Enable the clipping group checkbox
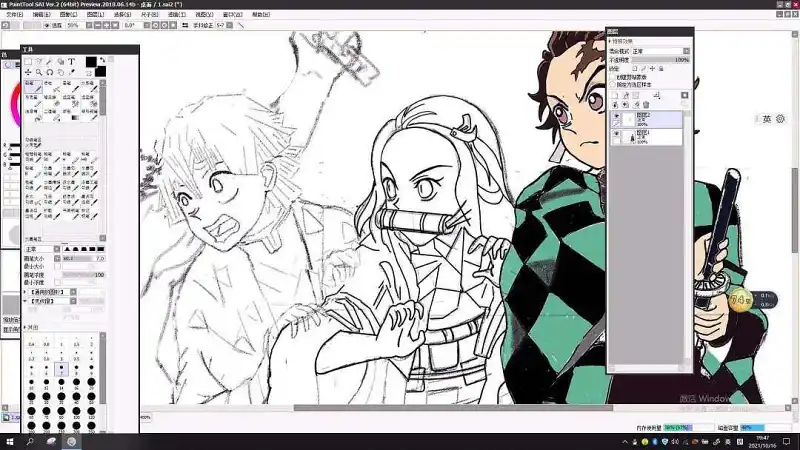800x450 pixels. [x=613, y=77]
